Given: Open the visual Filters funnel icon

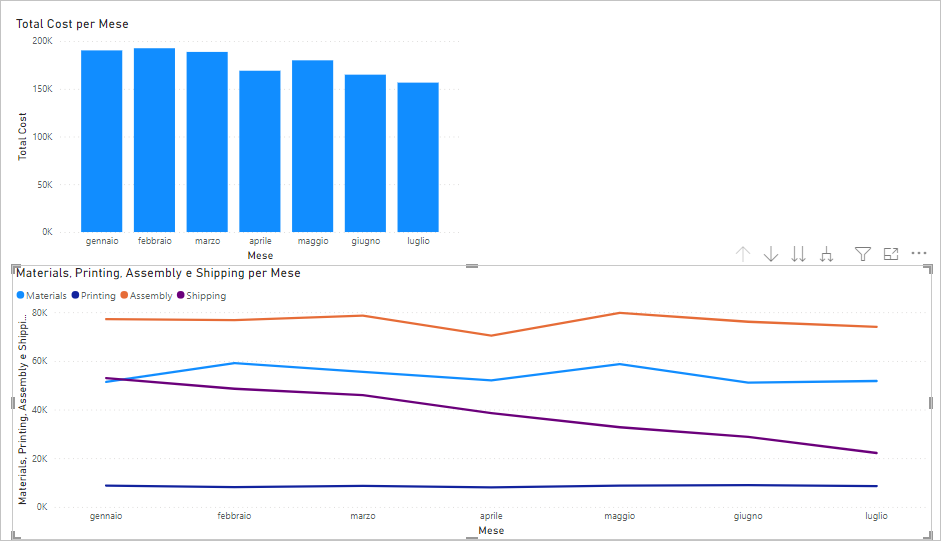Looking at the screenshot, I should pos(862,254).
